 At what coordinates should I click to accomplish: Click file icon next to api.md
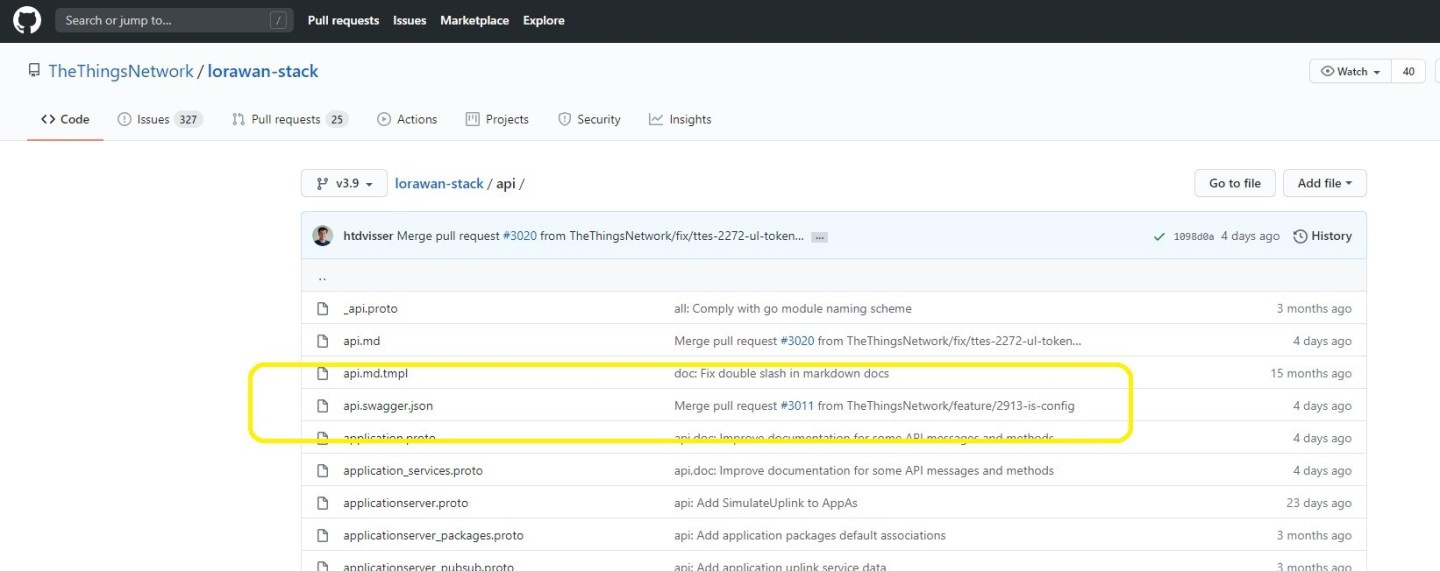323,341
